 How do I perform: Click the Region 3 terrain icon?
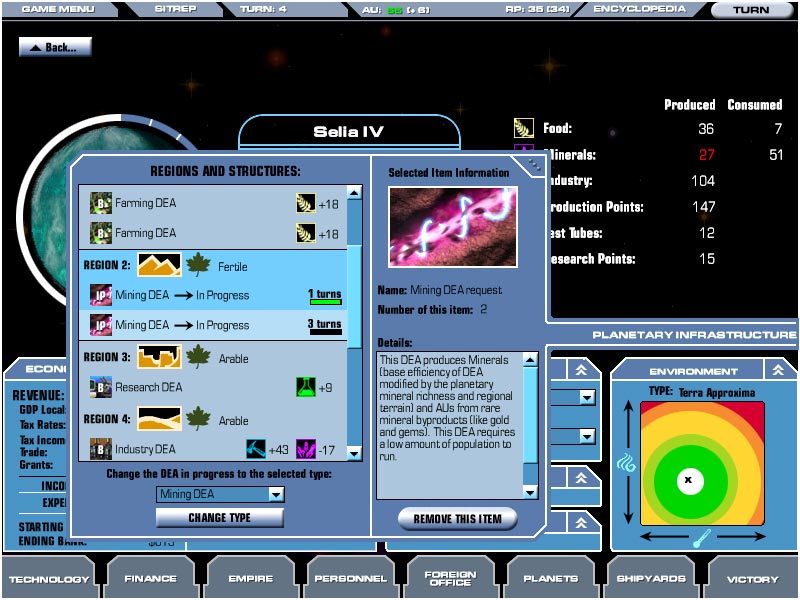(158, 357)
